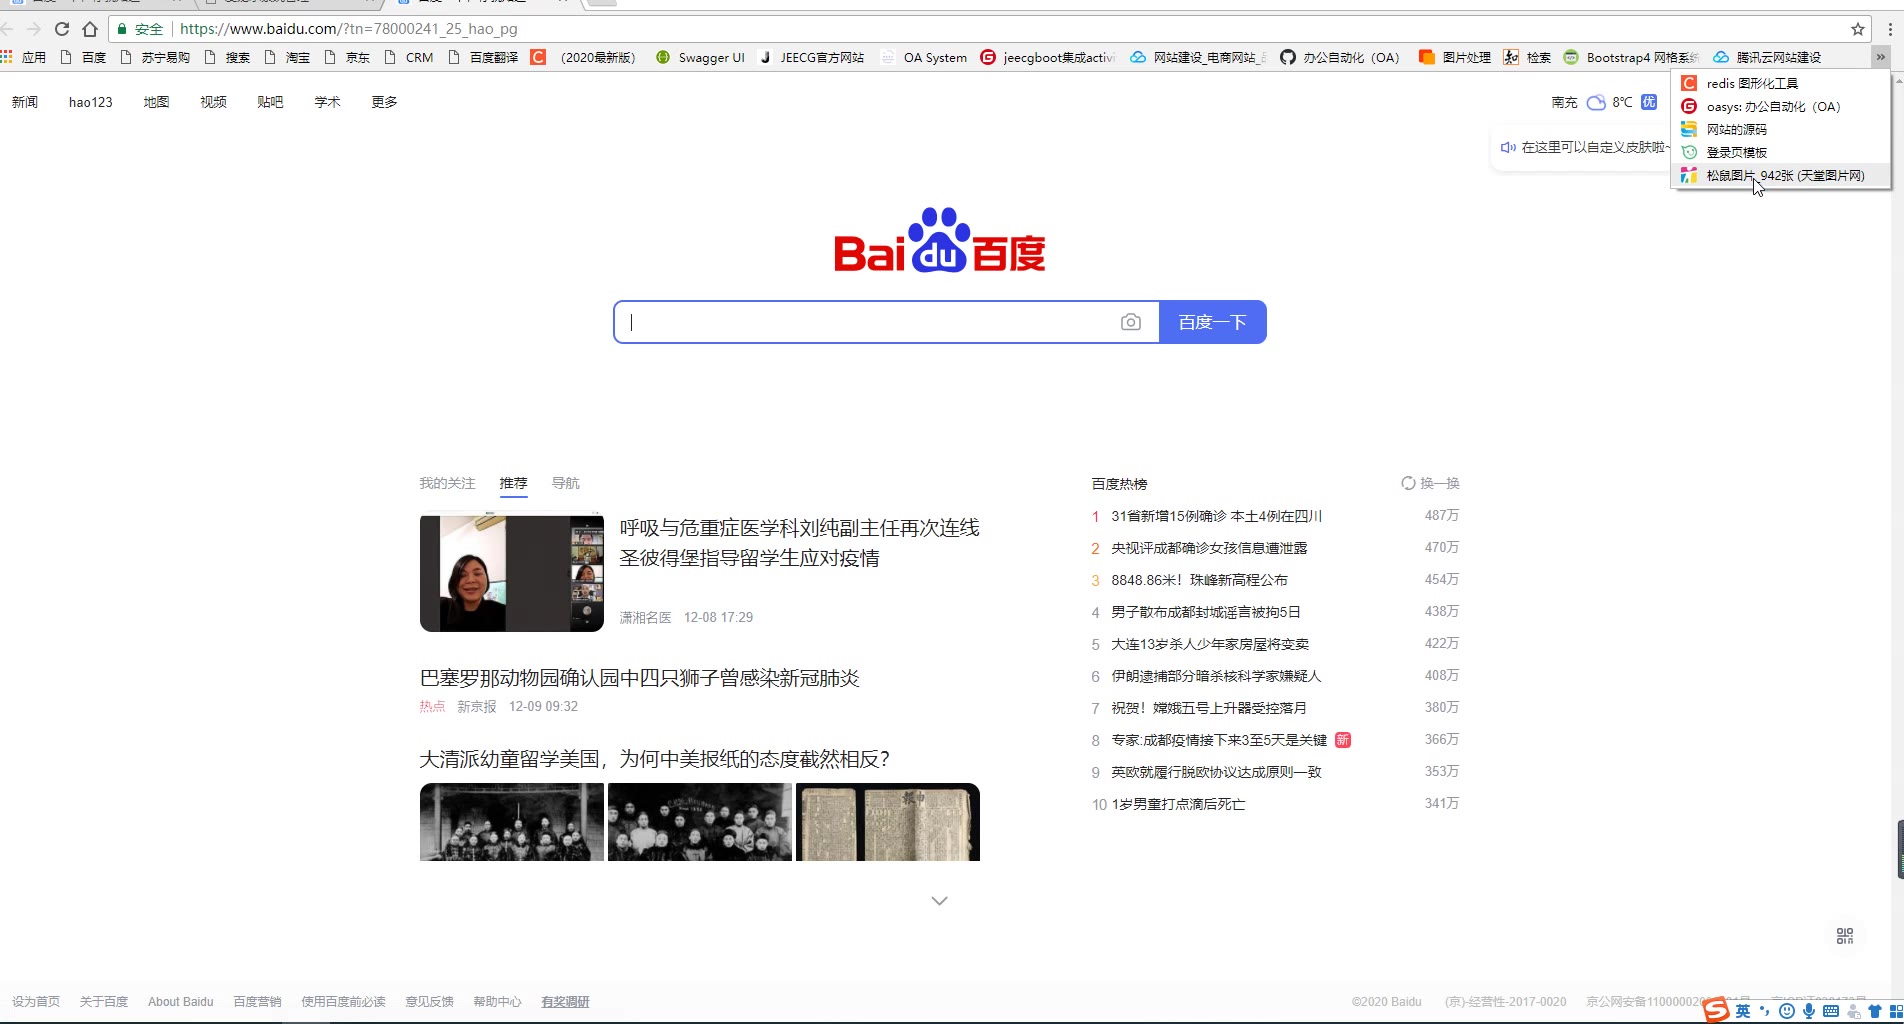
Task: Click the 有奖调研 footer link
Action: coord(565,1002)
